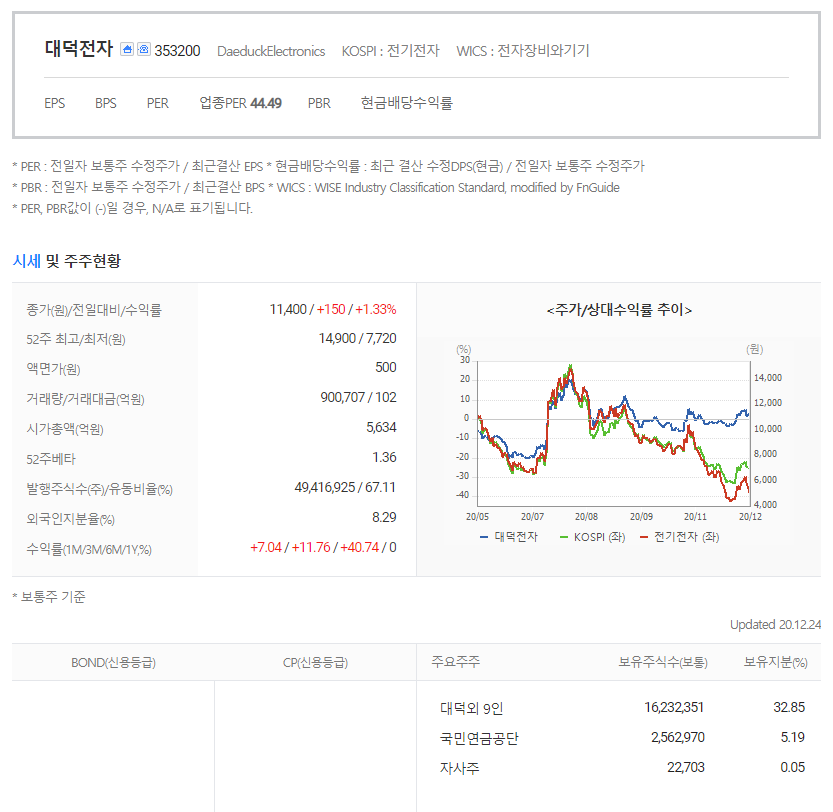
Task: Click the market cap value 5,634
Action: pos(381,428)
